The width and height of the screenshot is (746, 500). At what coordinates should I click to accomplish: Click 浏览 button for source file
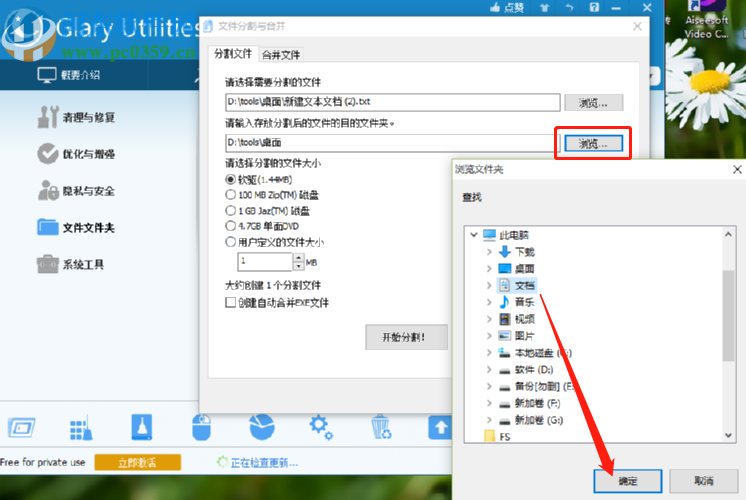click(593, 103)
